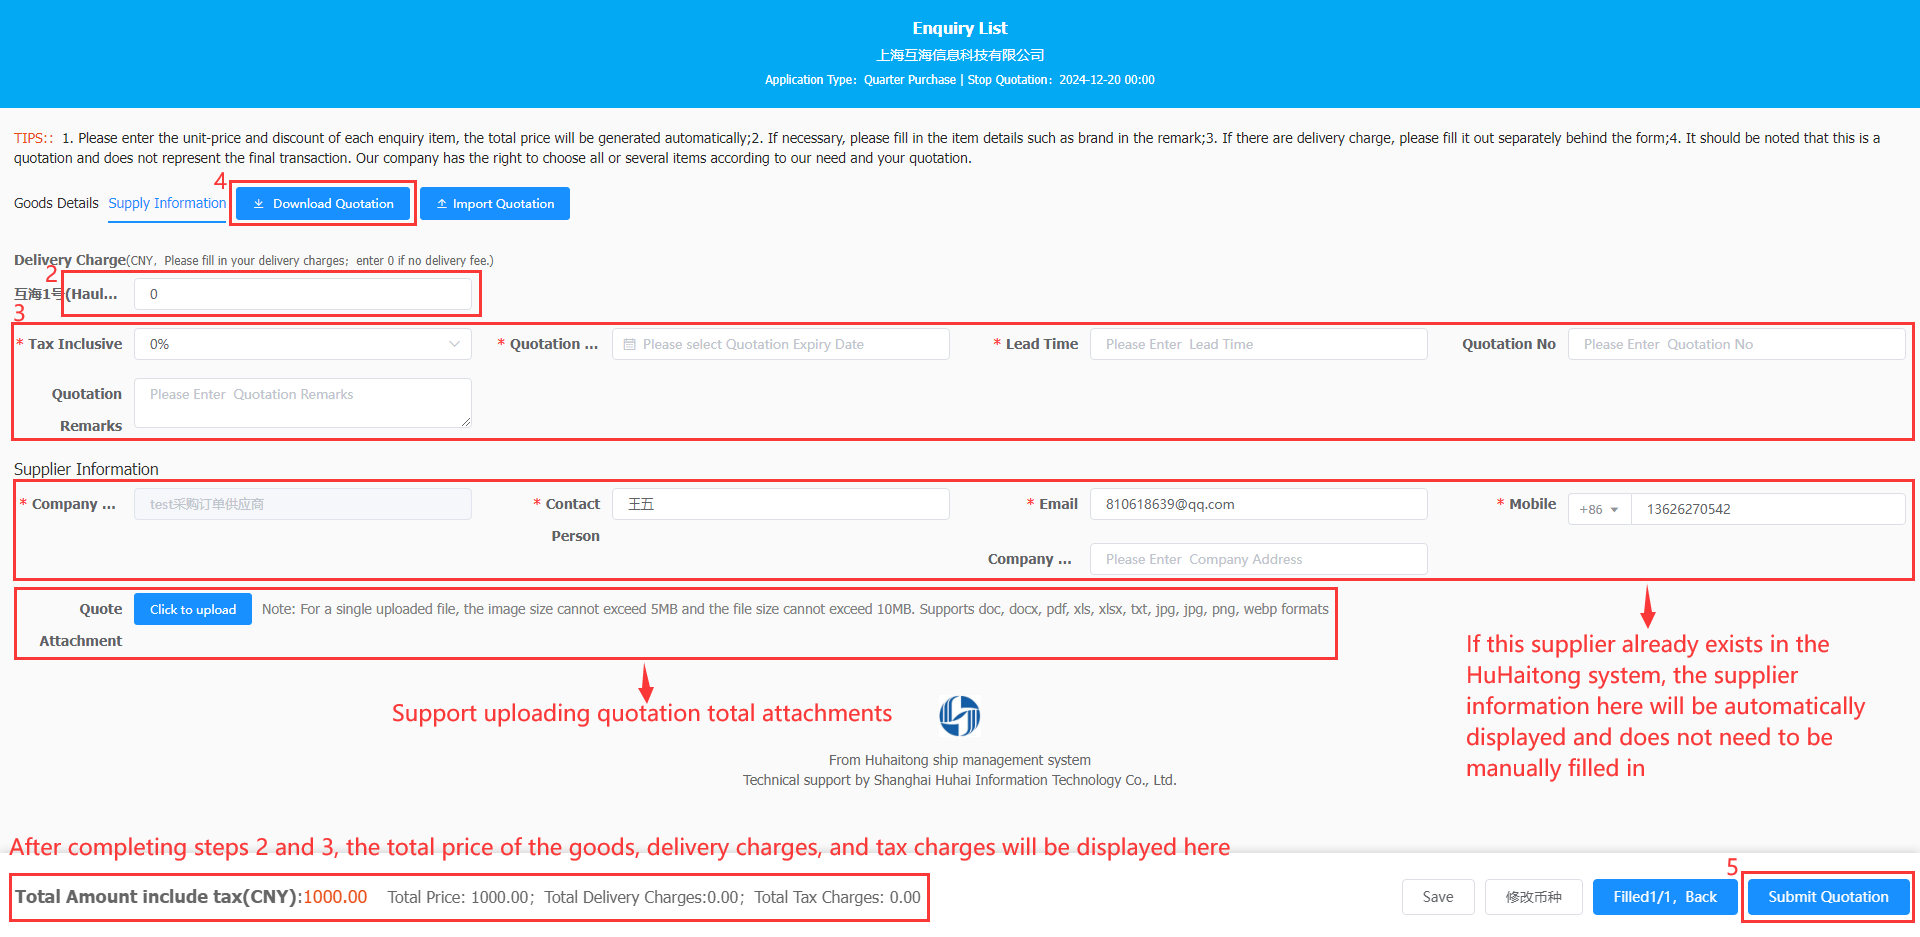The width and height of the screenshot is (1920, 937).
Task: Click the Total Tax Charges text
Action: pos(837,897)
